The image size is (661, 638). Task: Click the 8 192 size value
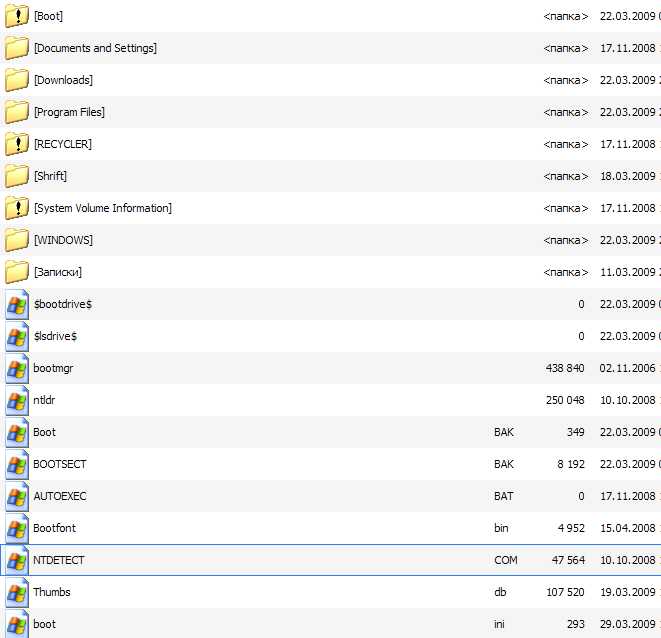coord(571,465)
